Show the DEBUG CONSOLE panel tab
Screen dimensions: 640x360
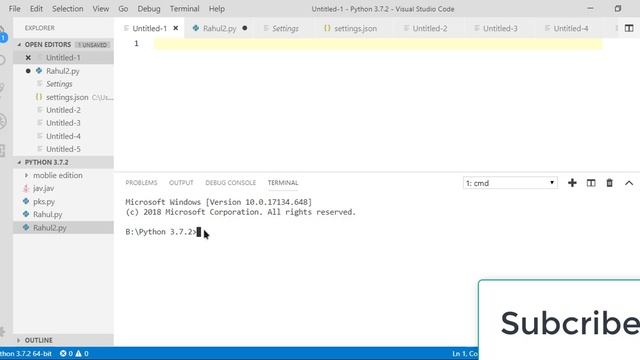pos(231,182)
